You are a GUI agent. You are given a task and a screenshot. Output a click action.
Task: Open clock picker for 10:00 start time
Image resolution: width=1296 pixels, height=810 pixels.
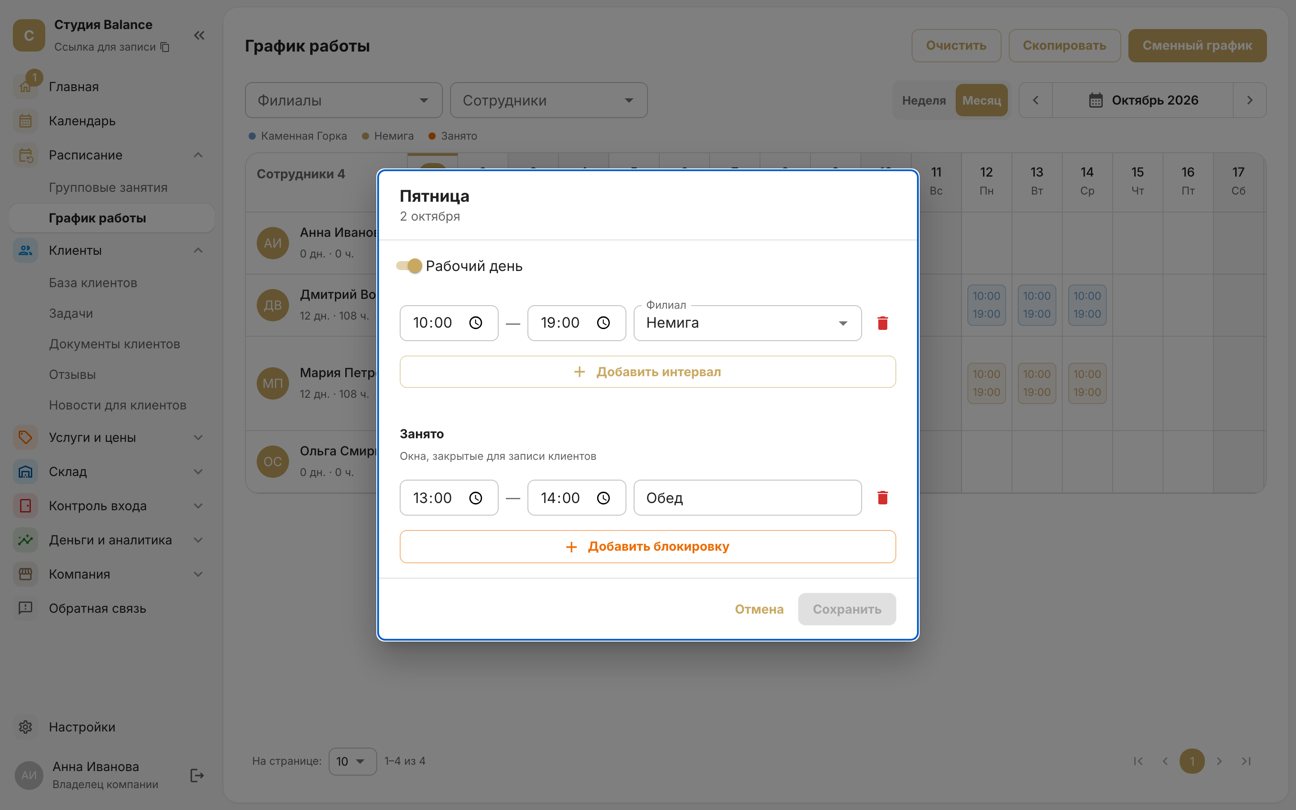pos(476,323)
